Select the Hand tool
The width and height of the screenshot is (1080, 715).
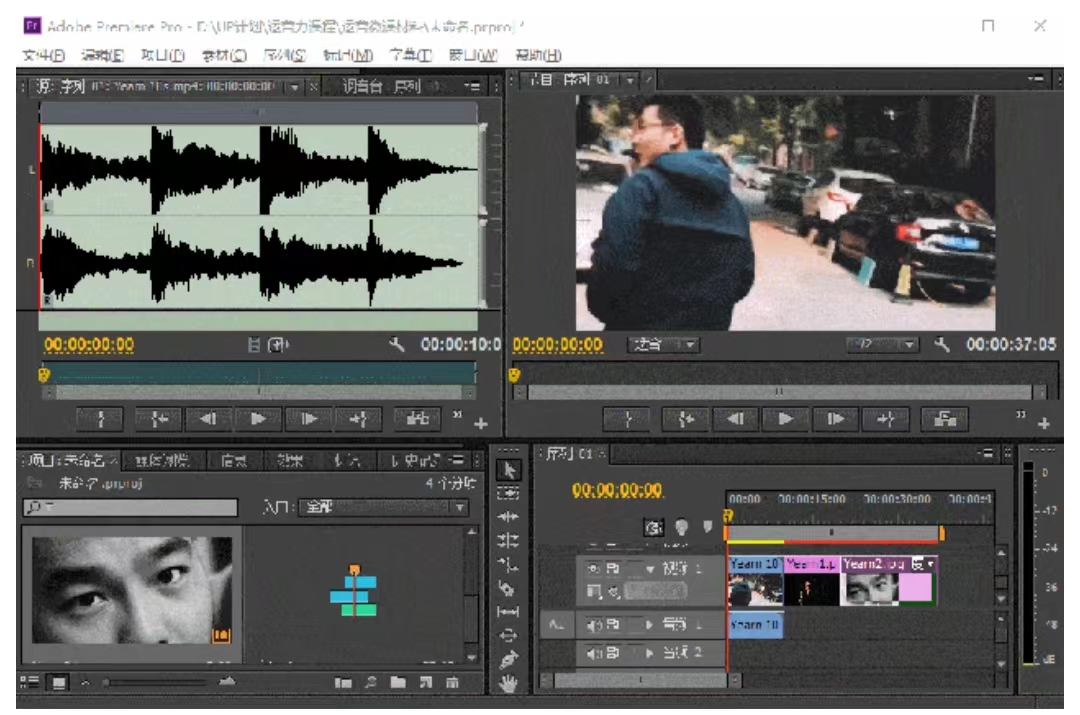click(508, 685)
